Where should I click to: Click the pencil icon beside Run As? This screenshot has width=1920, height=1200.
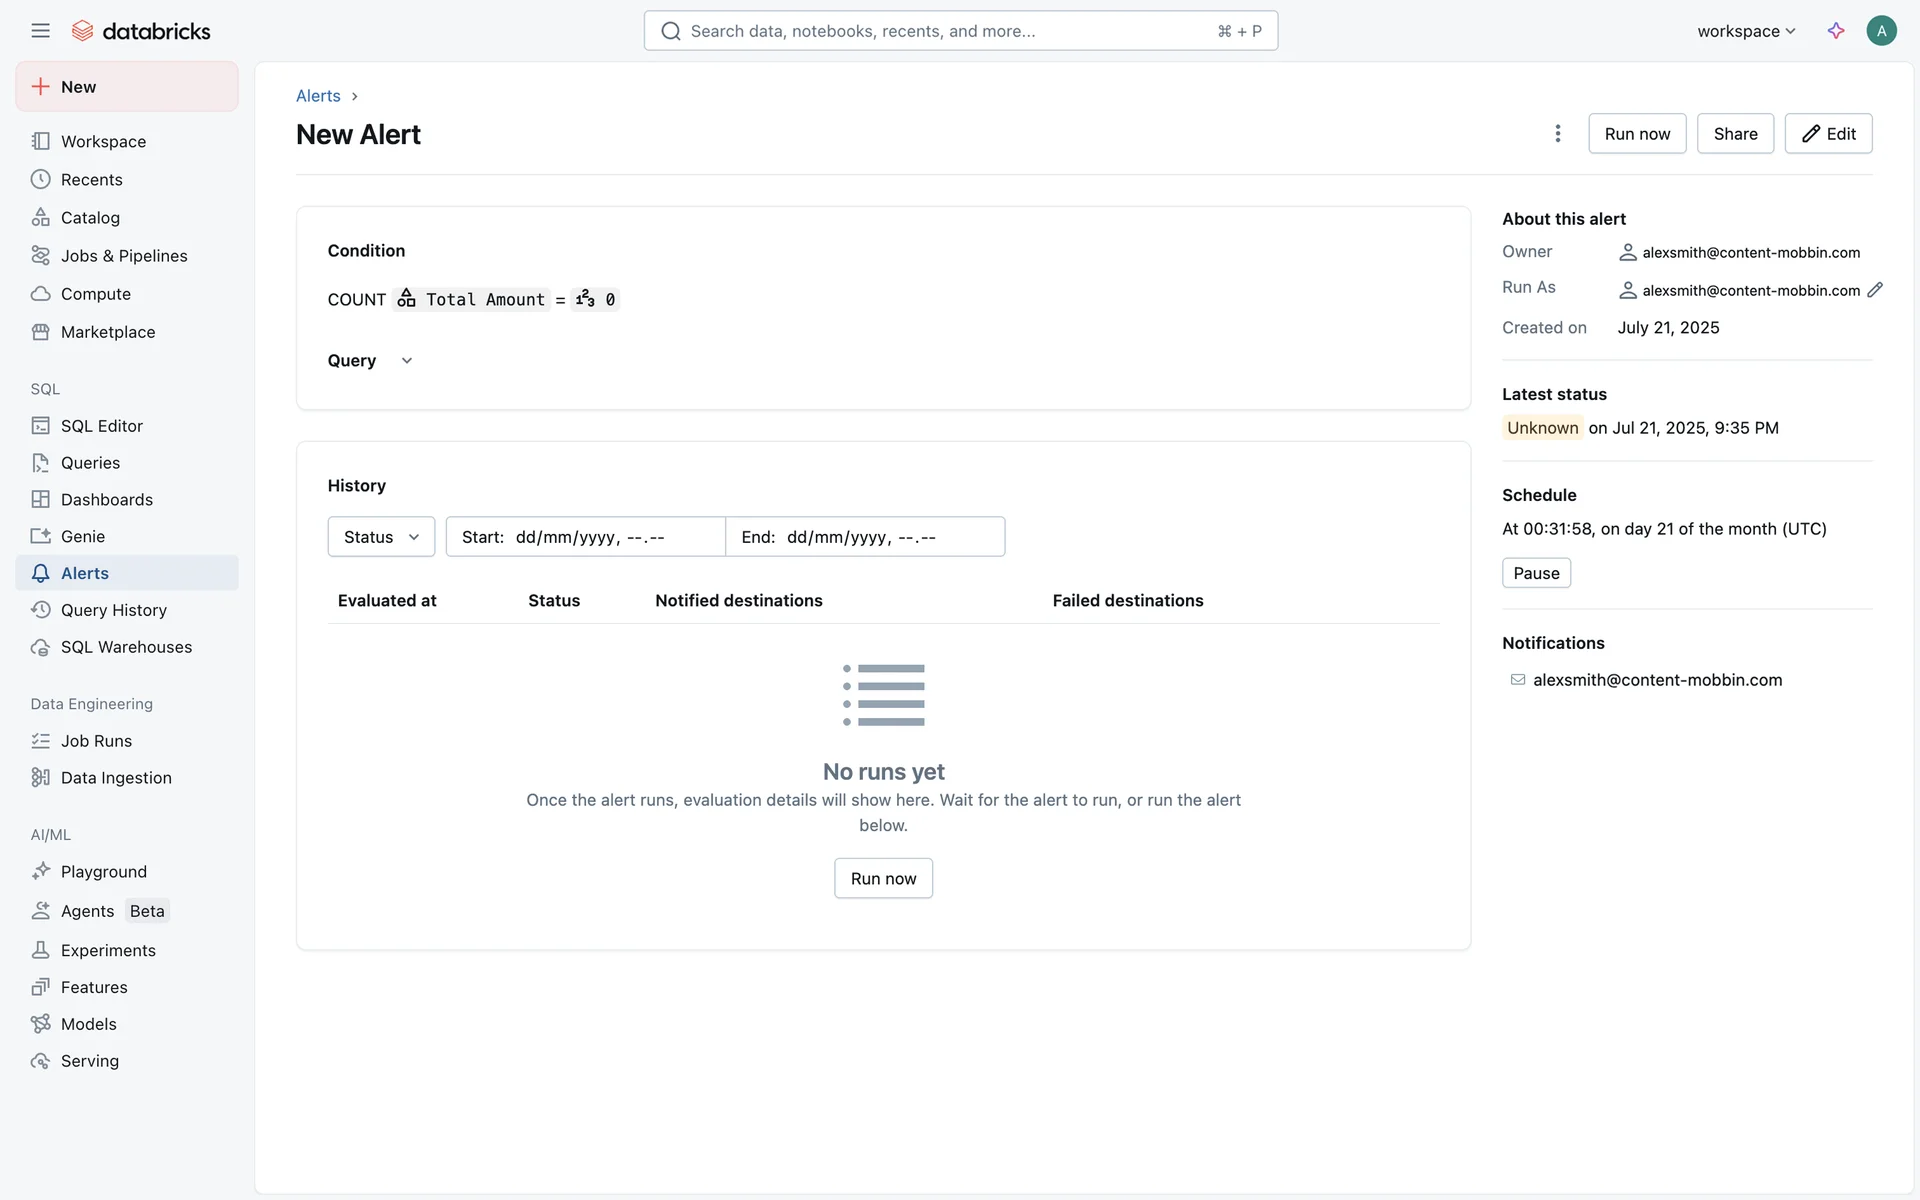1875,290
